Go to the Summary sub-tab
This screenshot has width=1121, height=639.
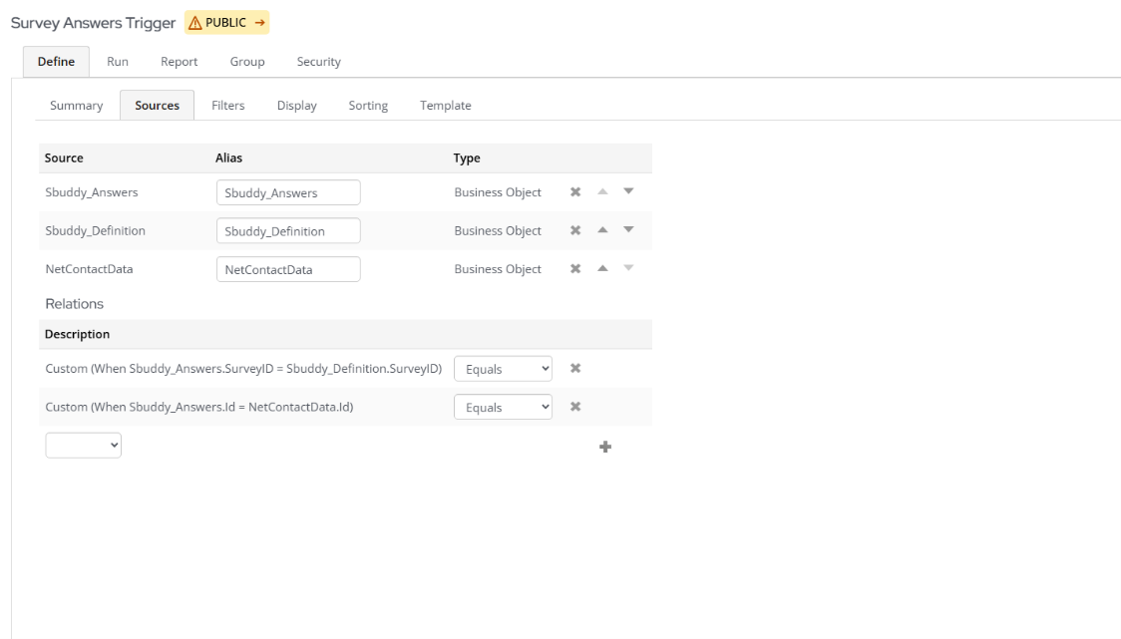coord(76,105)
